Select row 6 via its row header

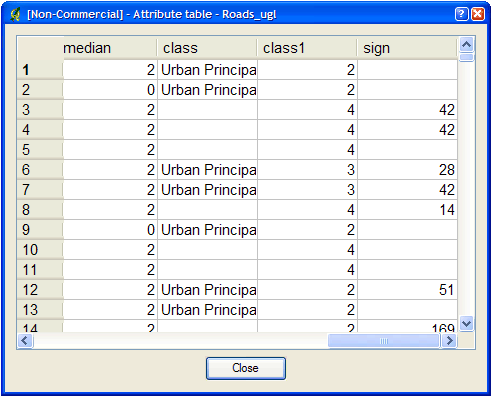point(40,170)
